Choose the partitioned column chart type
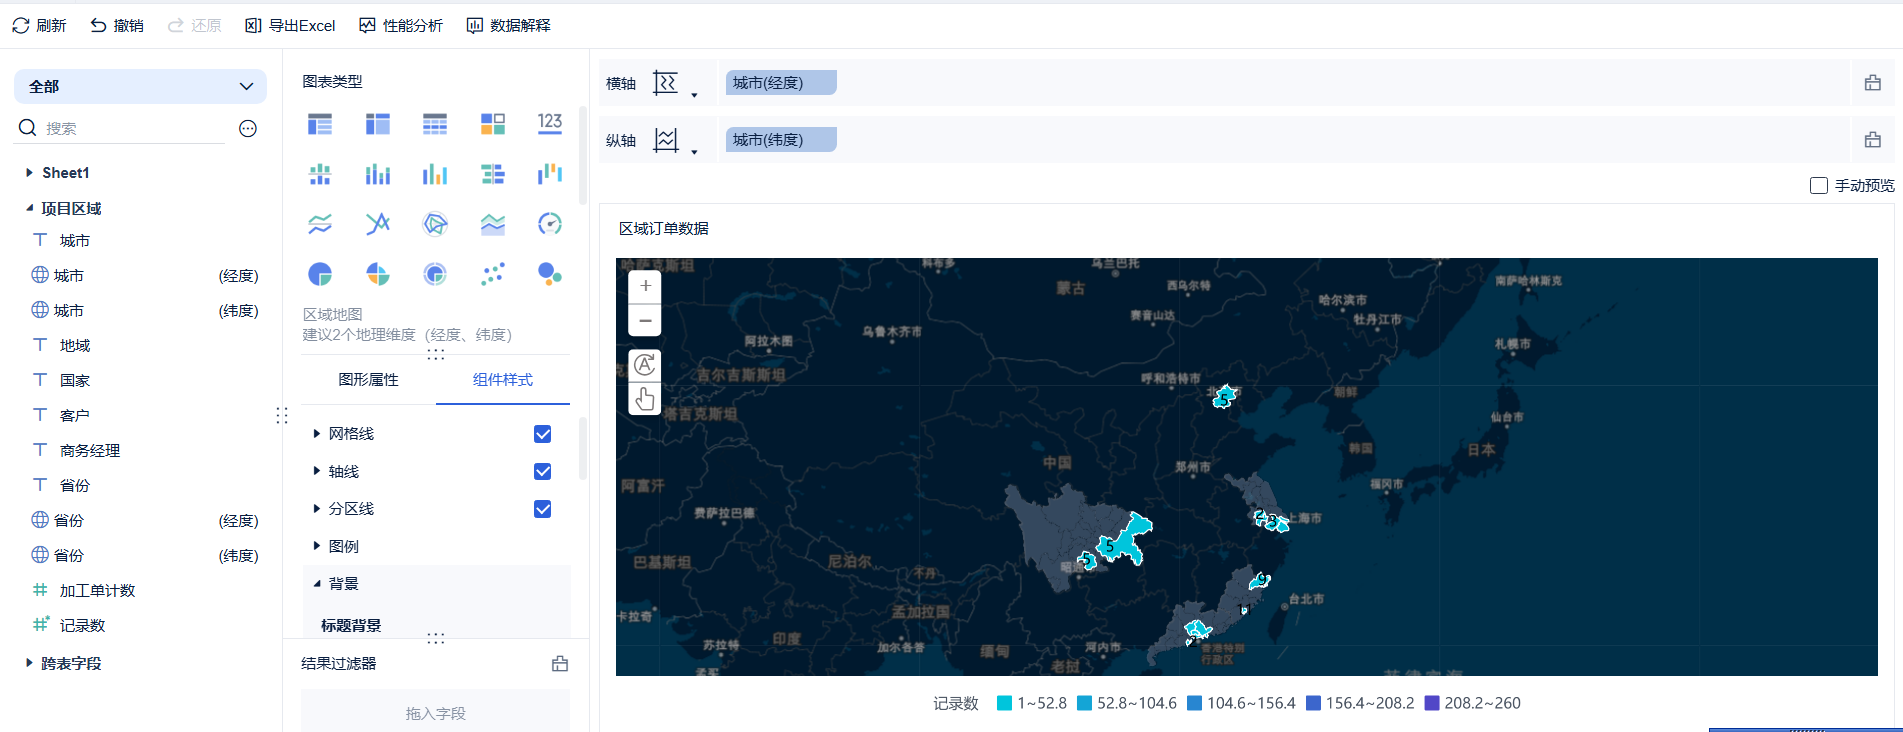Image resolution: width=1903 pixels, height=732 pixels. pyautogui.click(x=320, y=174)
